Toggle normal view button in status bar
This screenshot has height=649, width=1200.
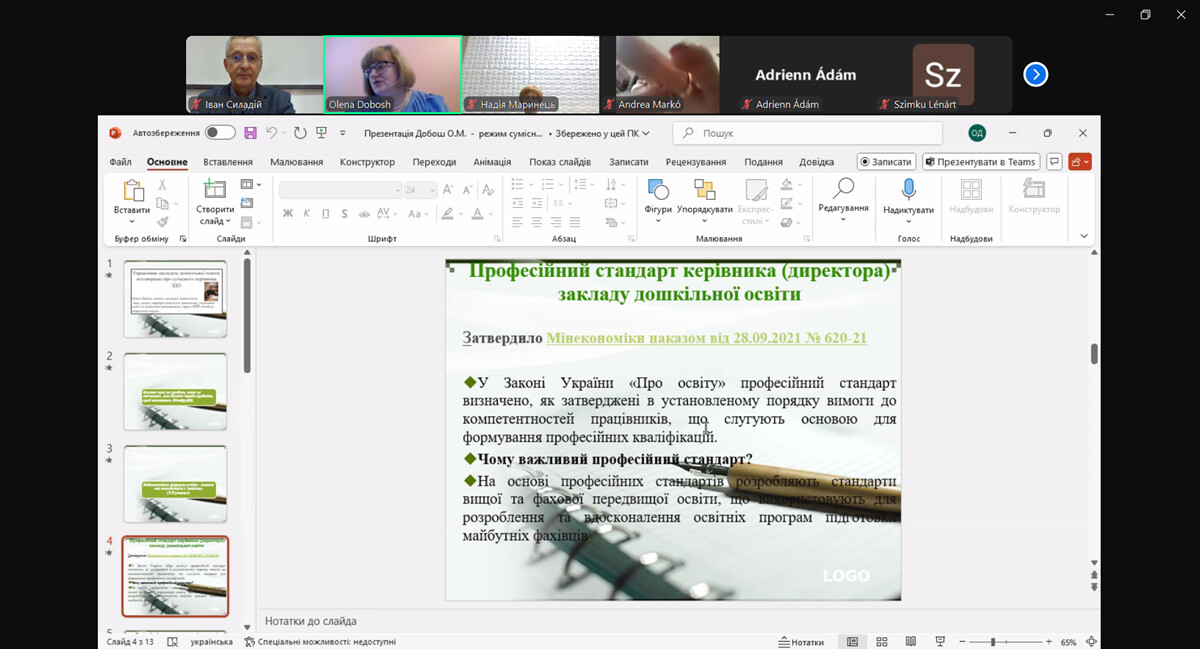pos(853,642)
